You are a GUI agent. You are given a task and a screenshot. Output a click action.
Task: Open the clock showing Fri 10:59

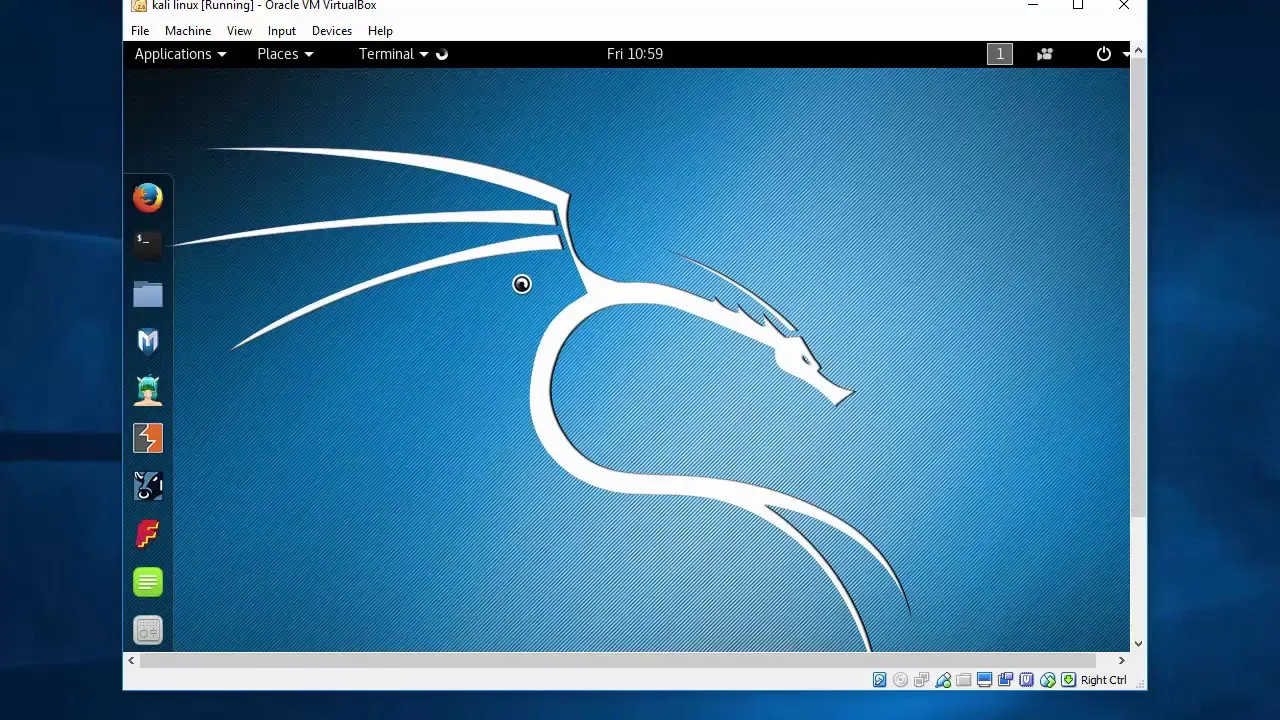pos(635,54)
